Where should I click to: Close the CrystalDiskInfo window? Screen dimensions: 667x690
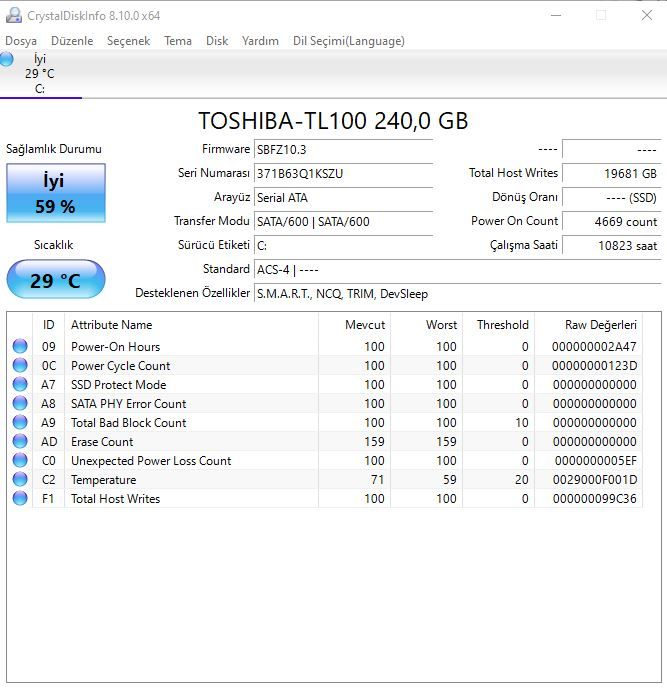[x=646, y=15]
